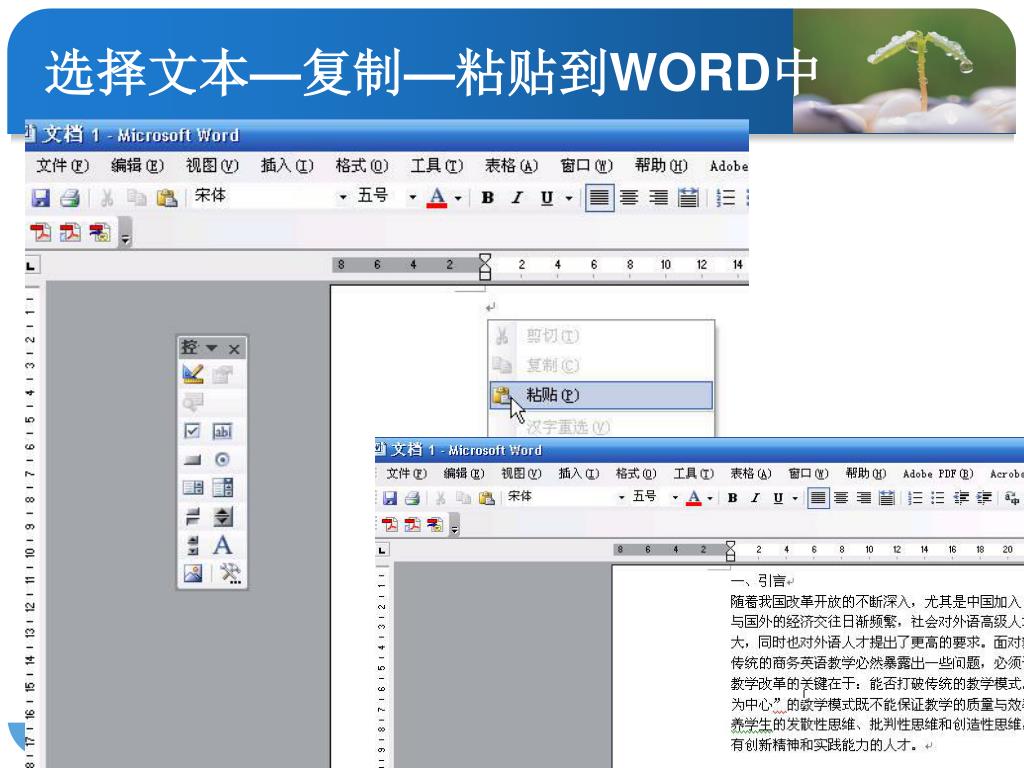Toggle Italic in front Word window

tap(756, 498)
